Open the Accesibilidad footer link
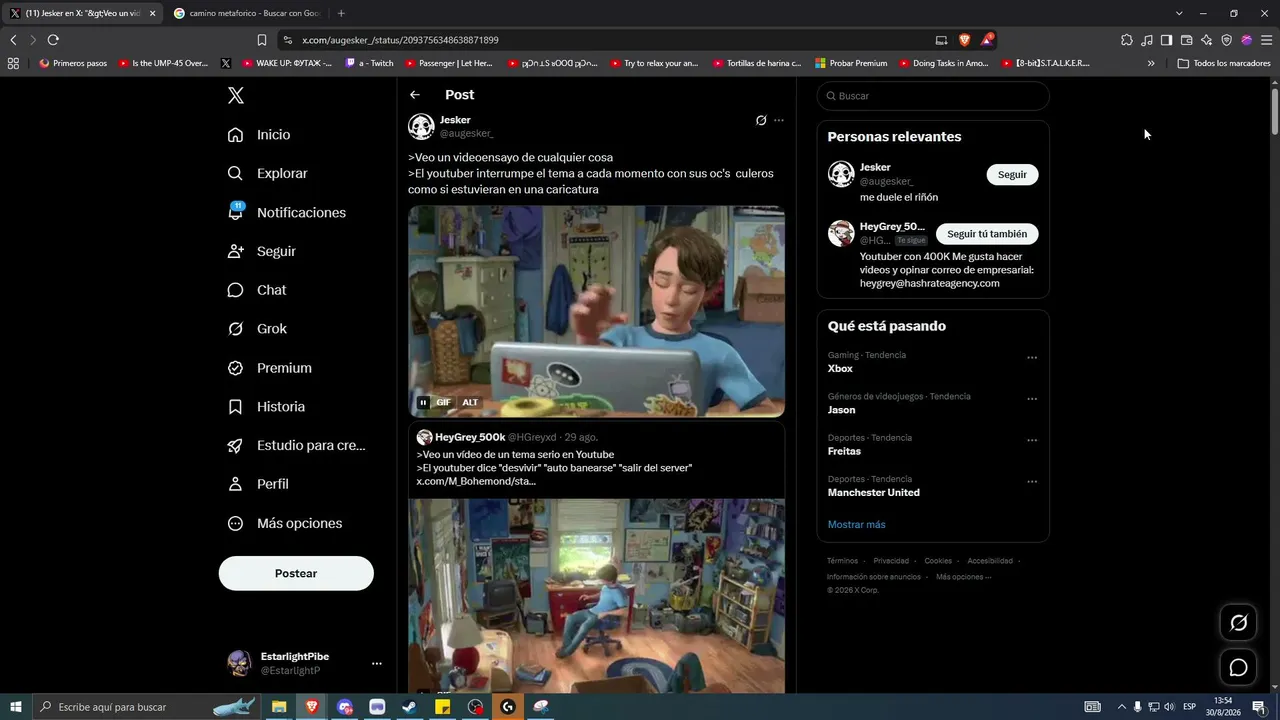This screenshot has width=1280, height=720. pos(990,561)
